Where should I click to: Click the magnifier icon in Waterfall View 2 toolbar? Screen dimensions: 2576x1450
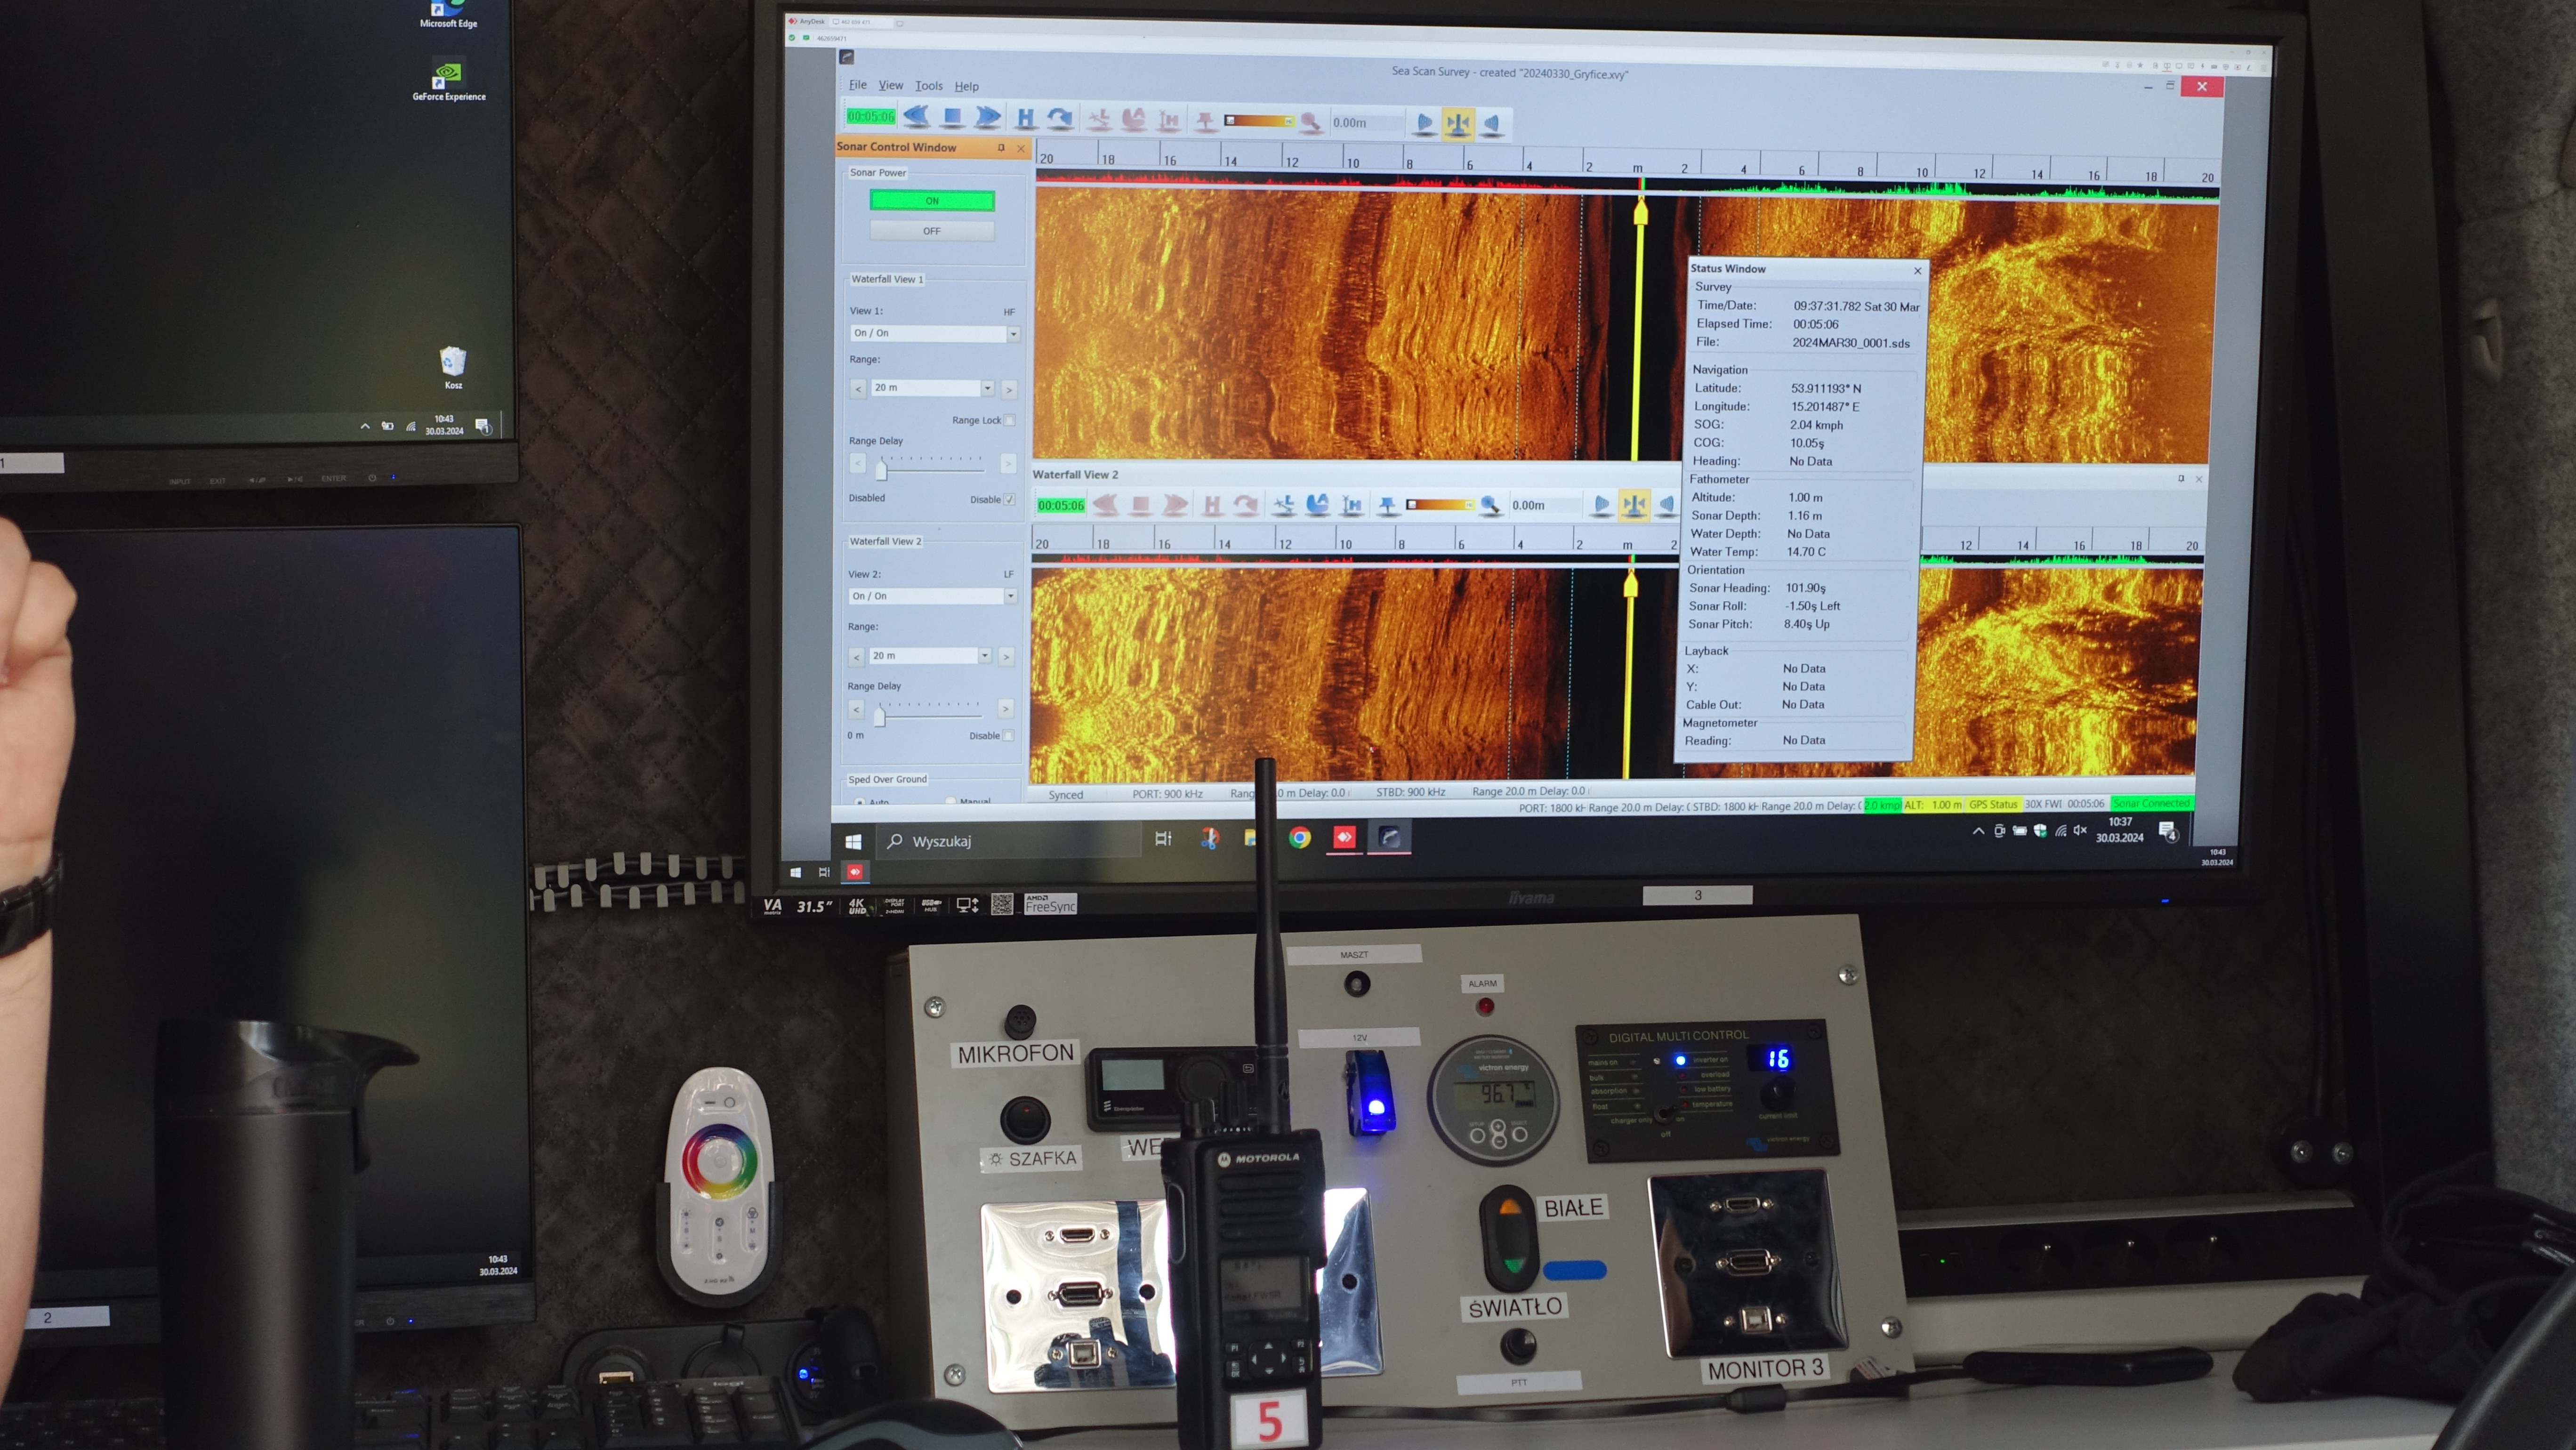1490,506
